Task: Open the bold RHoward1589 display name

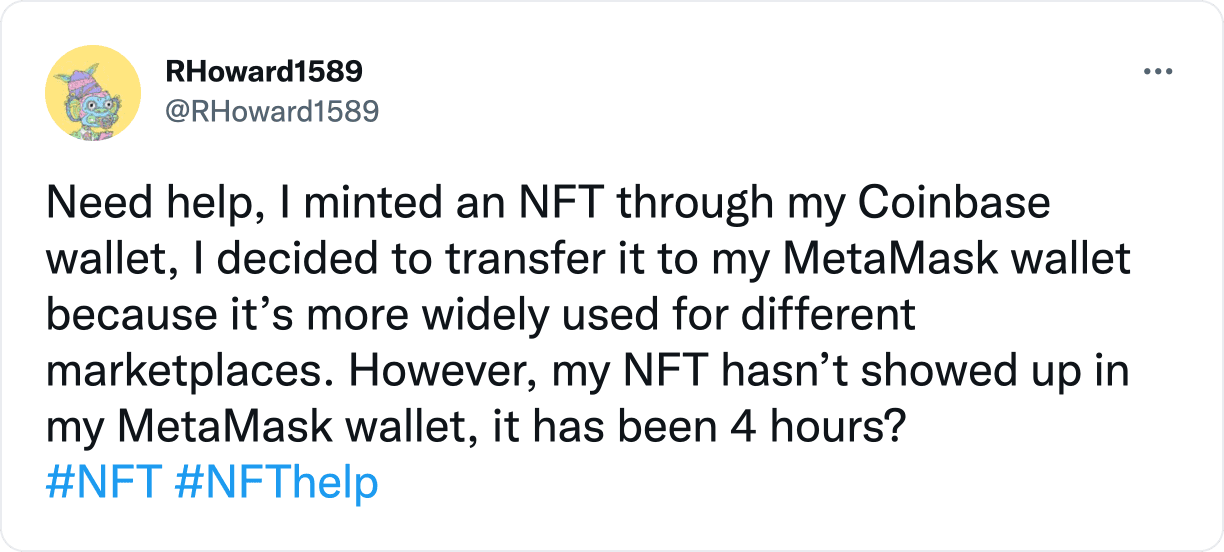Action: (262, 71)
